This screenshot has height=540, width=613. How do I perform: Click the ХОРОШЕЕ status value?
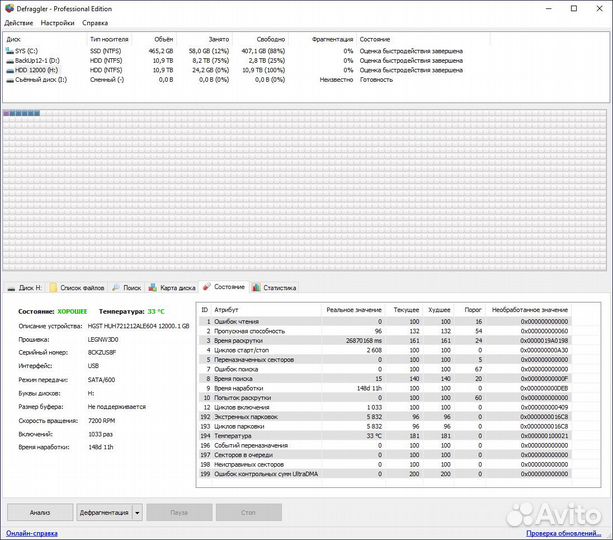pyautogui.click(x=72, y=312)
